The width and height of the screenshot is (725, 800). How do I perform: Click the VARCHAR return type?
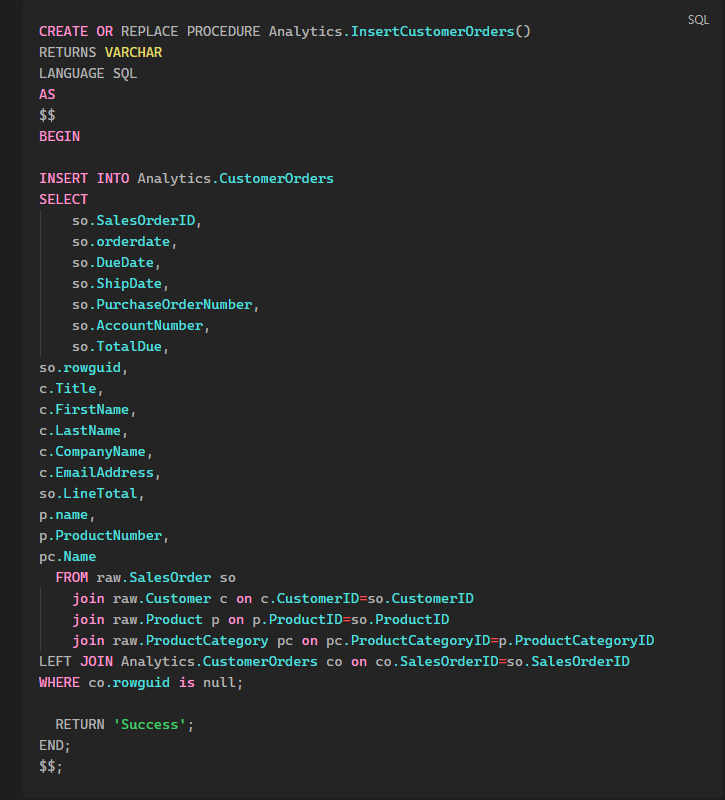133,53
